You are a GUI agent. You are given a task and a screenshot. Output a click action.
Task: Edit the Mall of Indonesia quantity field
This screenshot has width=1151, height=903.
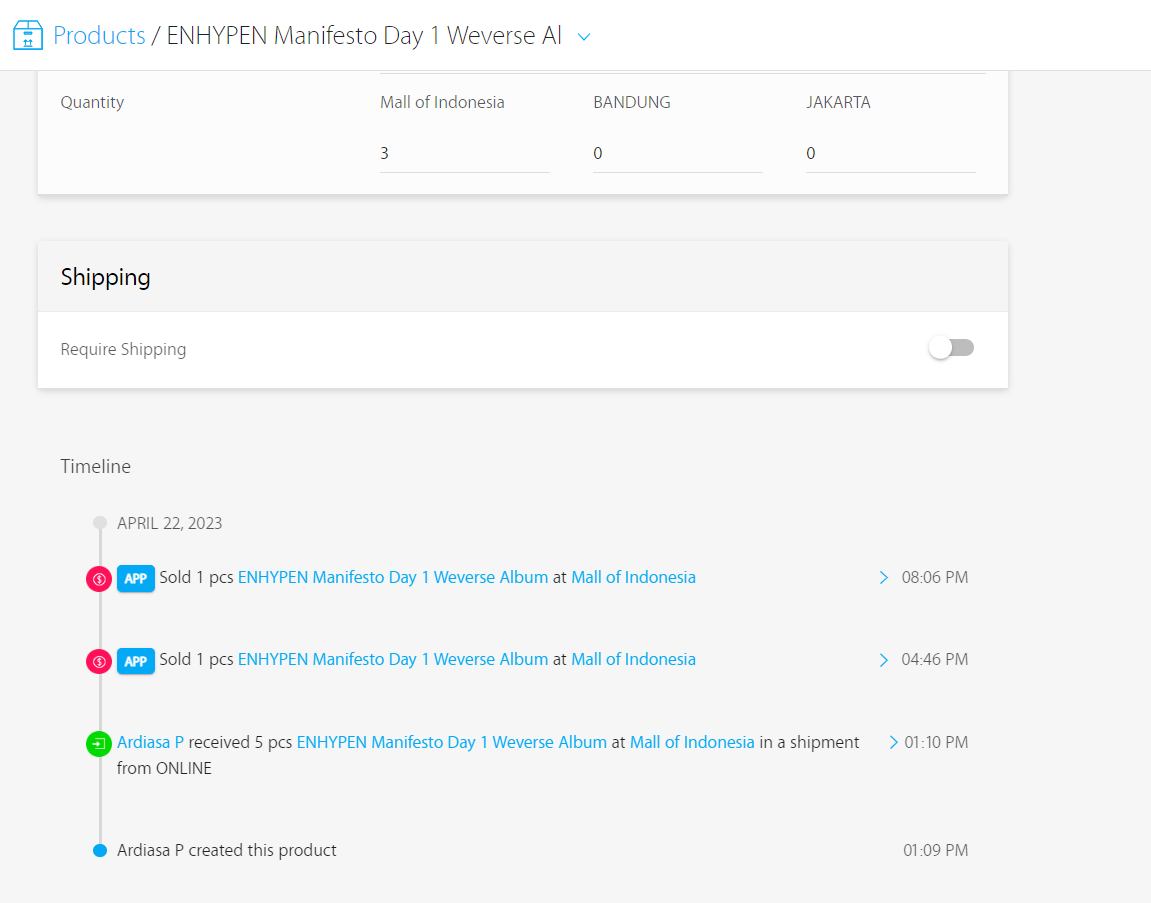(x=464, y=154)
